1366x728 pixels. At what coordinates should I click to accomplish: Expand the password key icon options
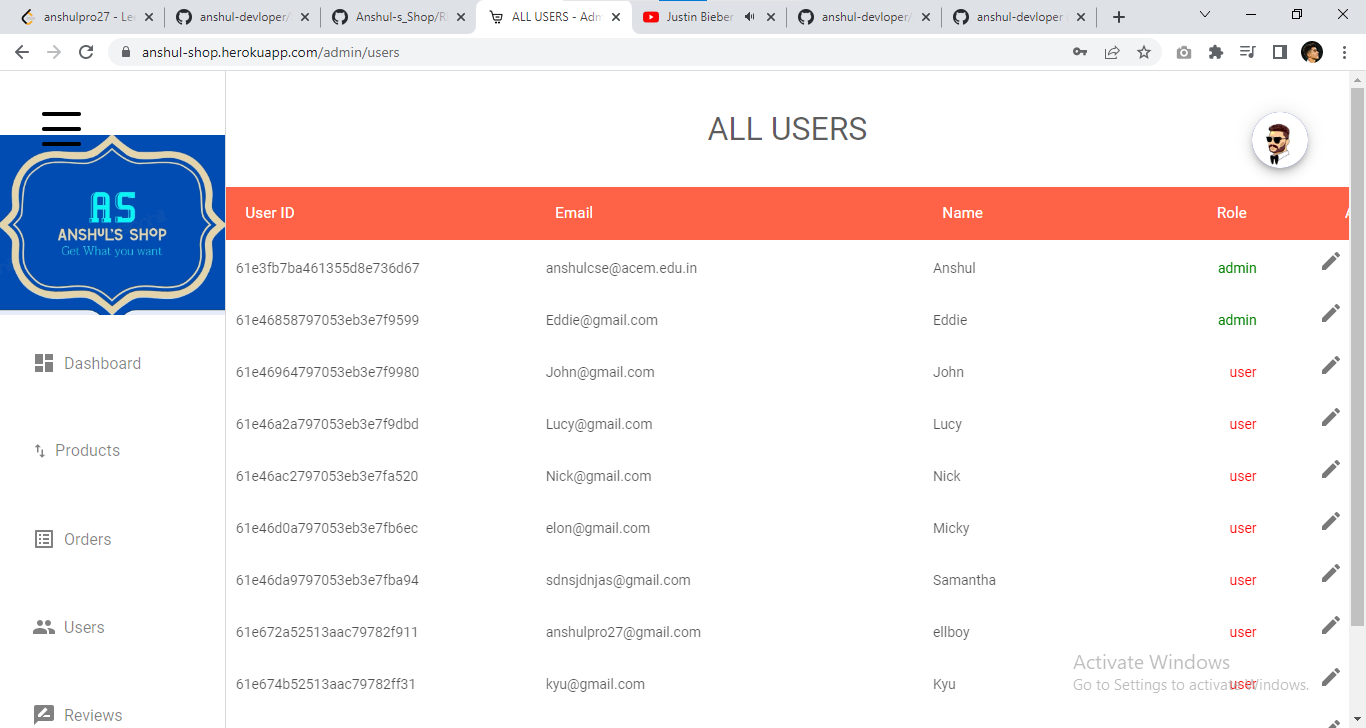(x=1080, y=52)
